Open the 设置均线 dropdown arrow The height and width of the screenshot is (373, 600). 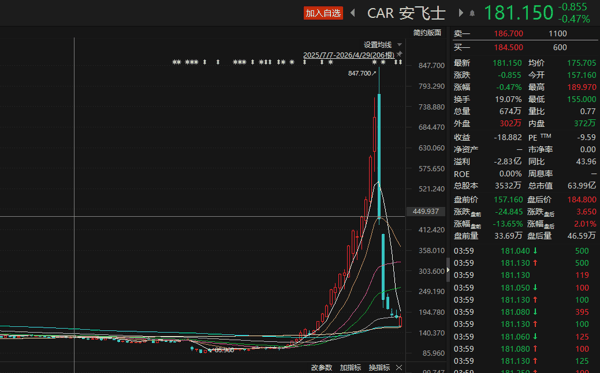[x=399, y=44]
